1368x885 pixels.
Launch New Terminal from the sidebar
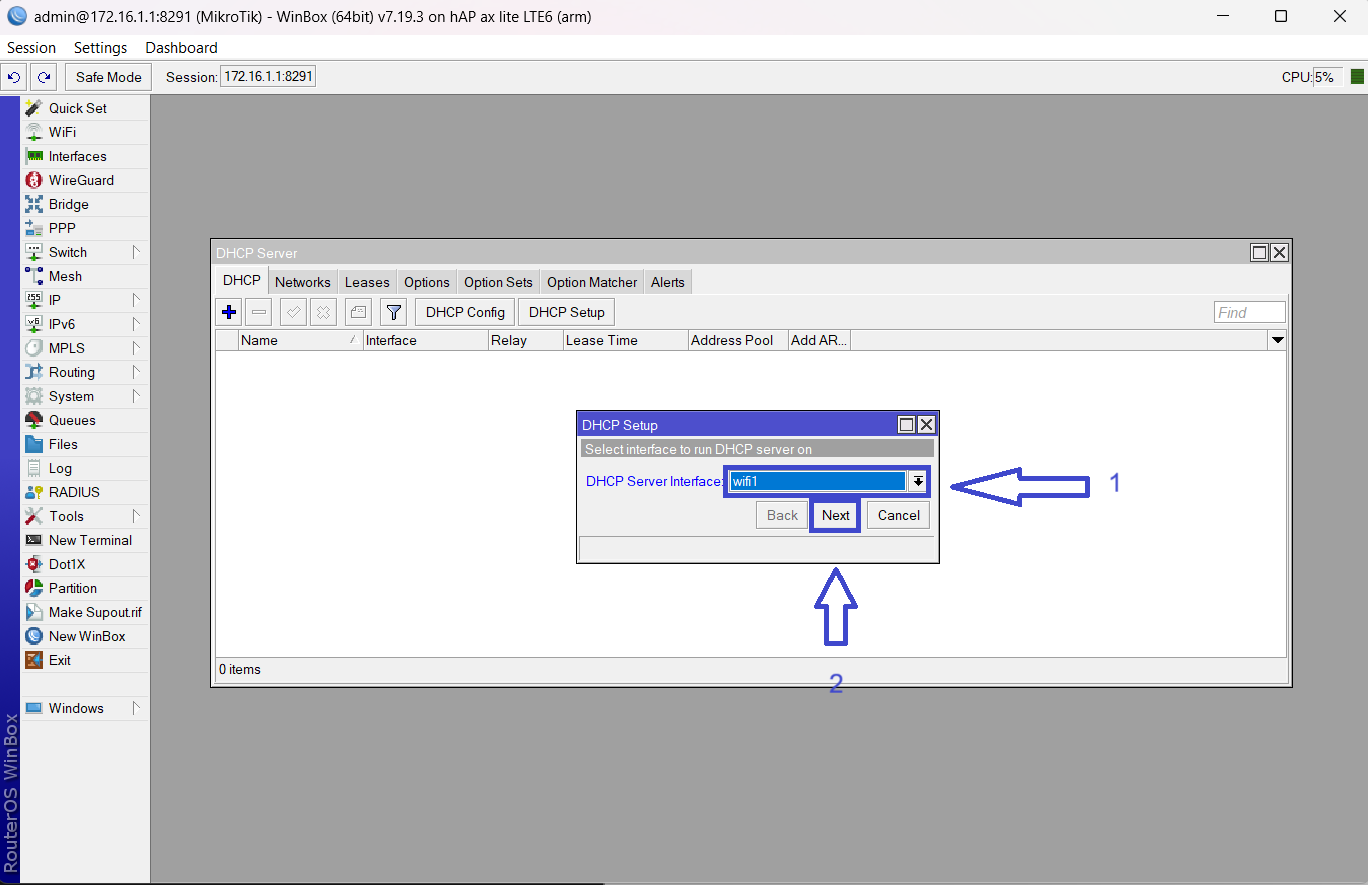click(85, 540)
